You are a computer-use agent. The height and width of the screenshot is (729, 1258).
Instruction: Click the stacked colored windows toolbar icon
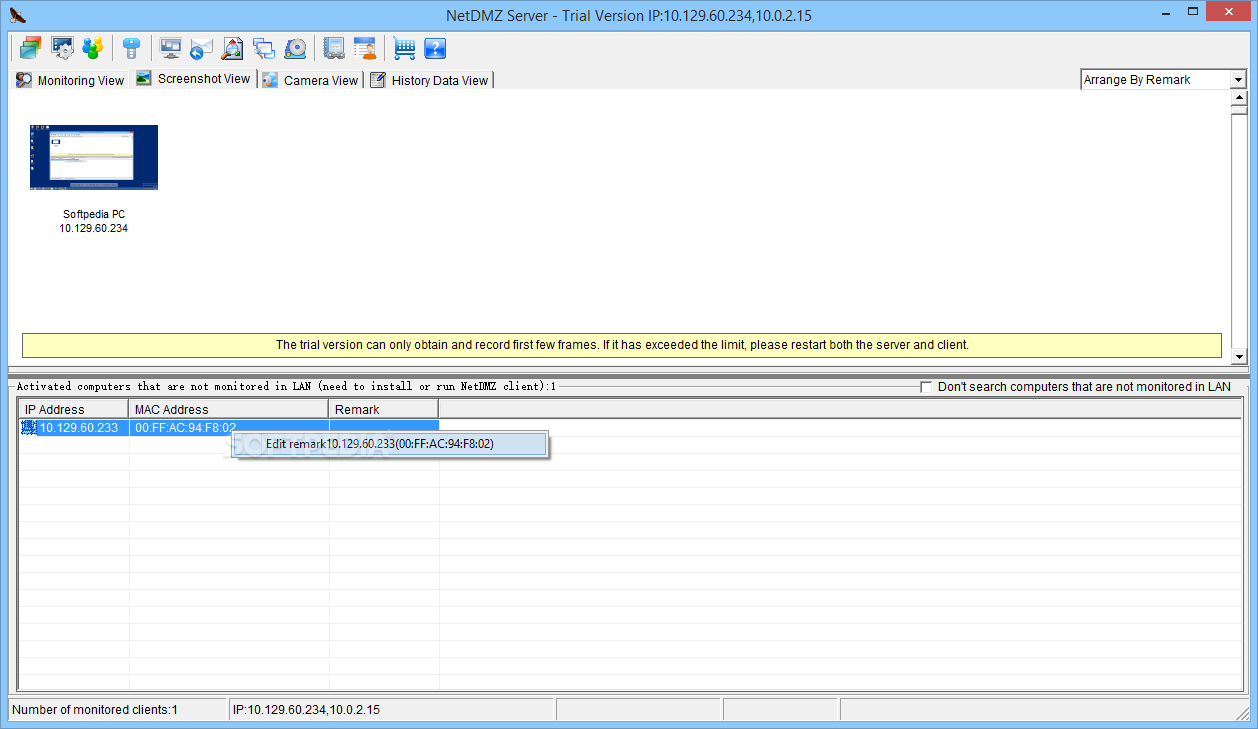click(30, 48)
